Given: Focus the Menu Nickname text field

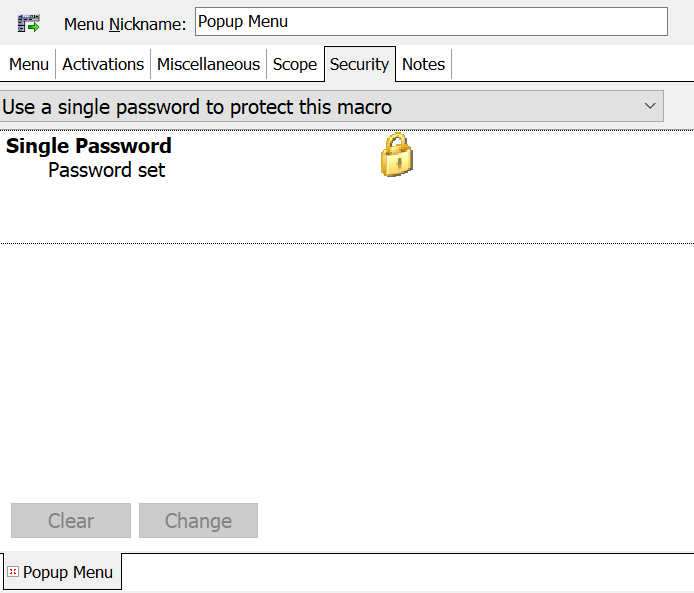Looking at the screenshot, I should pos(430,21).
